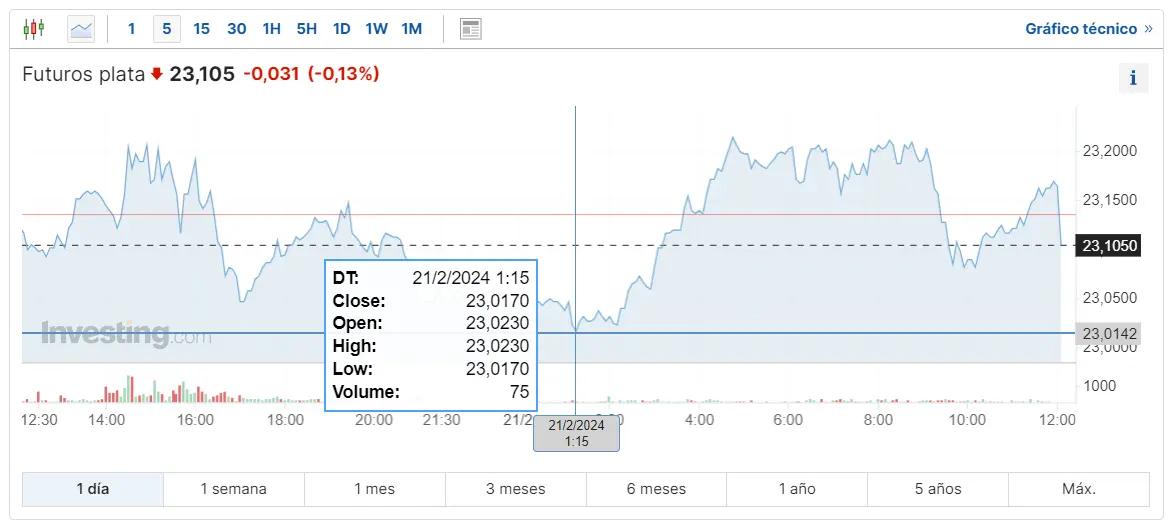
Task: Choose the 15-minute interval
Action: click(201, 29)
